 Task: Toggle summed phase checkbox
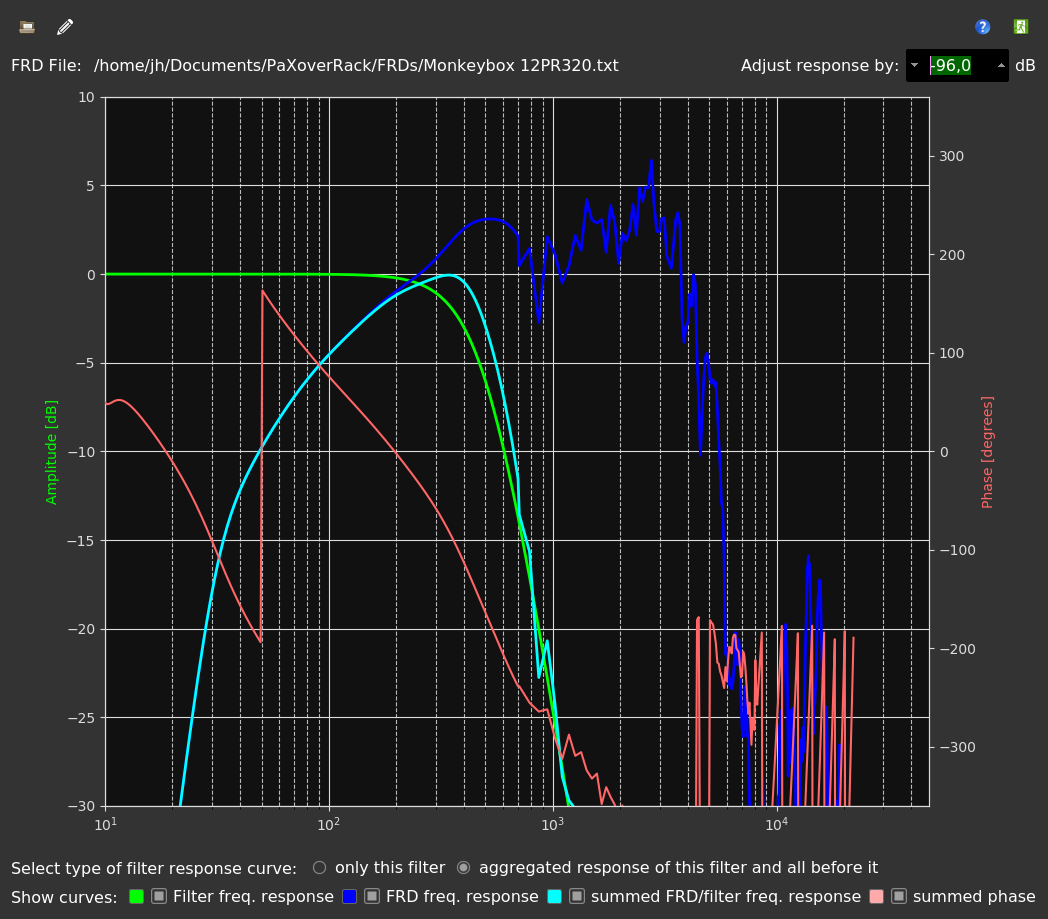[899, 896]
